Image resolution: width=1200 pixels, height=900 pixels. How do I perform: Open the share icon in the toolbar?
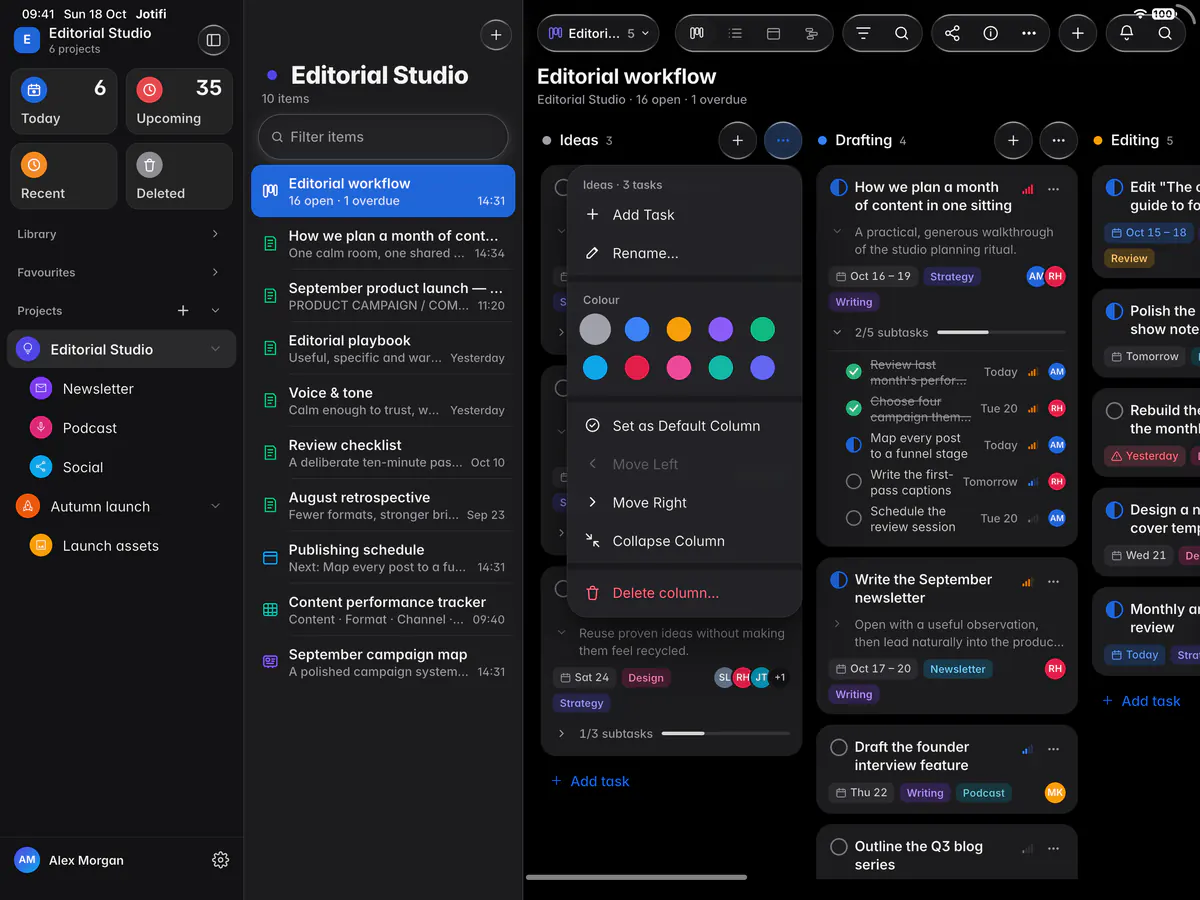pos(952,33)
